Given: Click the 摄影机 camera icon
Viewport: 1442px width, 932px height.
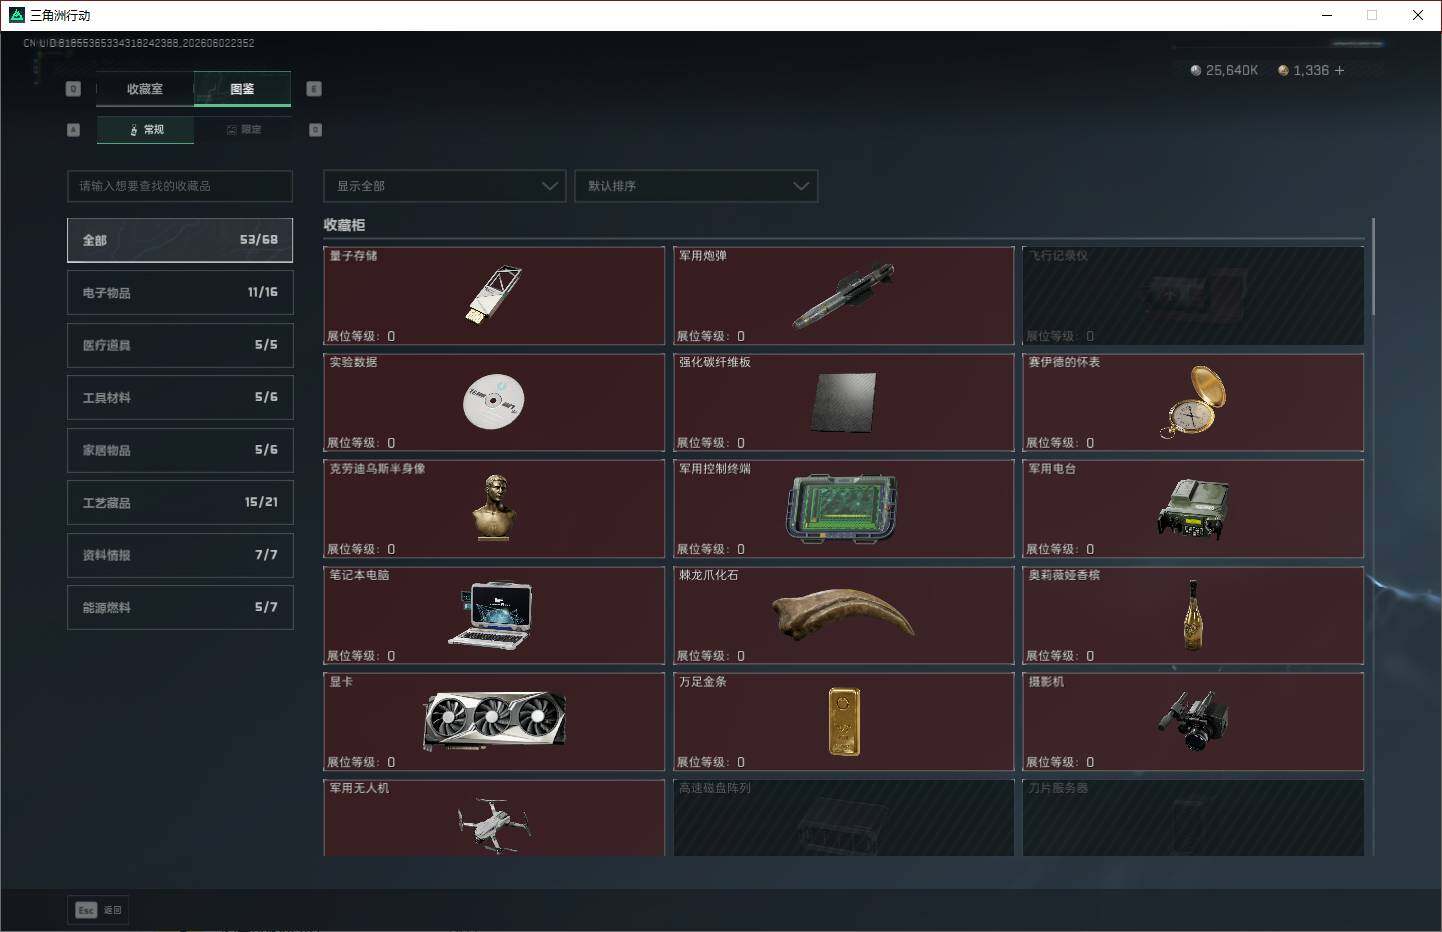Looking at the screenshot, I should (x=1193, y=721).
